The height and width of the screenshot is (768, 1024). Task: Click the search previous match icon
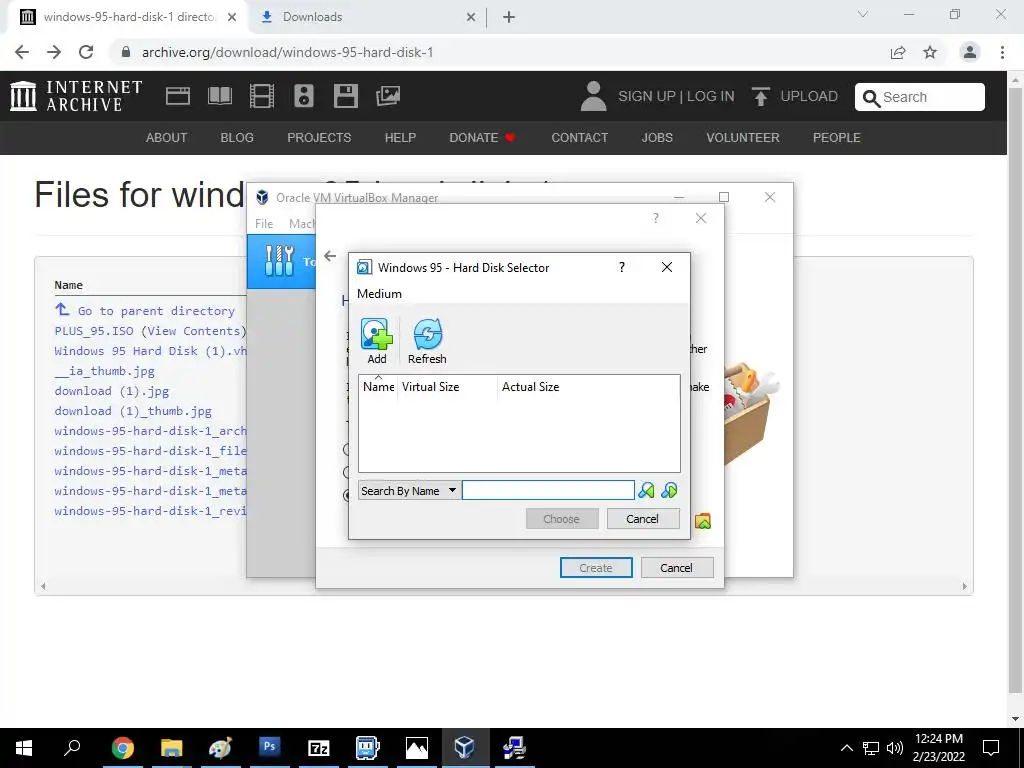click(x=646, y=490)
